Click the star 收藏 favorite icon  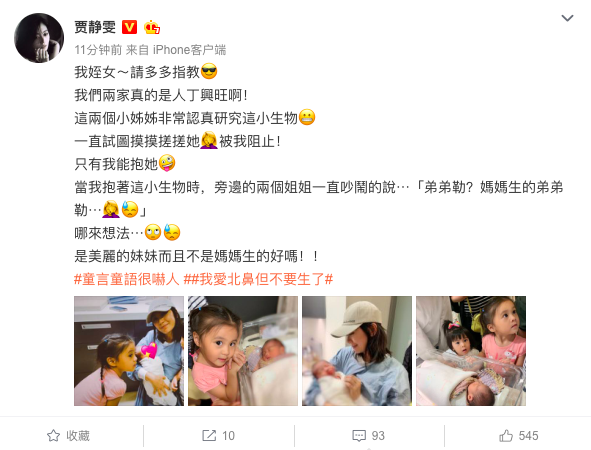click(53, 436)
